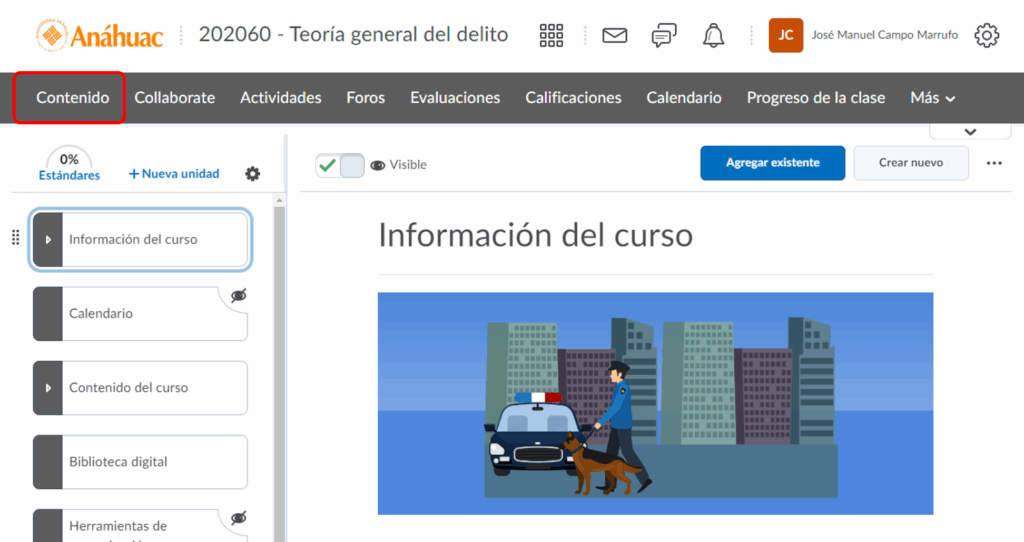The width and height of the screenshot is (1024, 542).
Task: Expand the Más navigation dropdown
Action: tap(932, 98)
